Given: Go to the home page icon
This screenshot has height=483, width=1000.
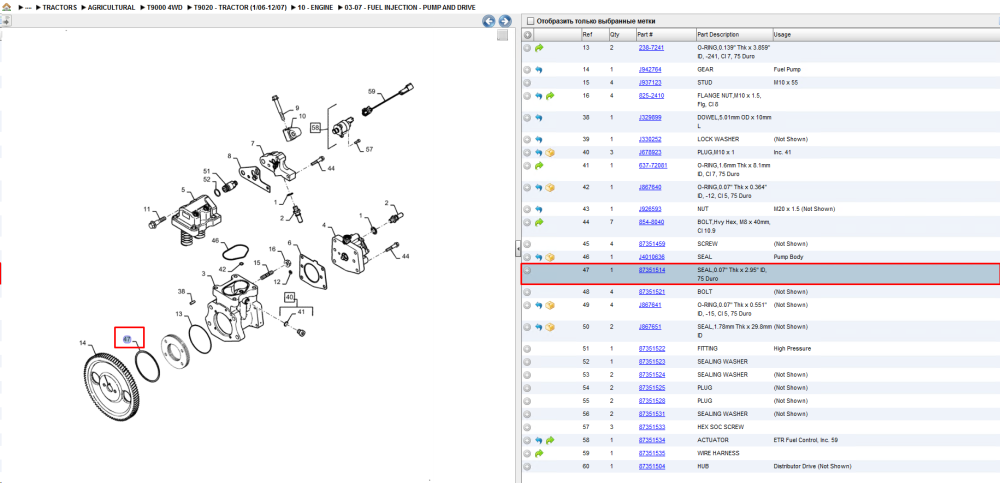Looking at the screenshot, I should pyautogui.click(x=6, y=7).
